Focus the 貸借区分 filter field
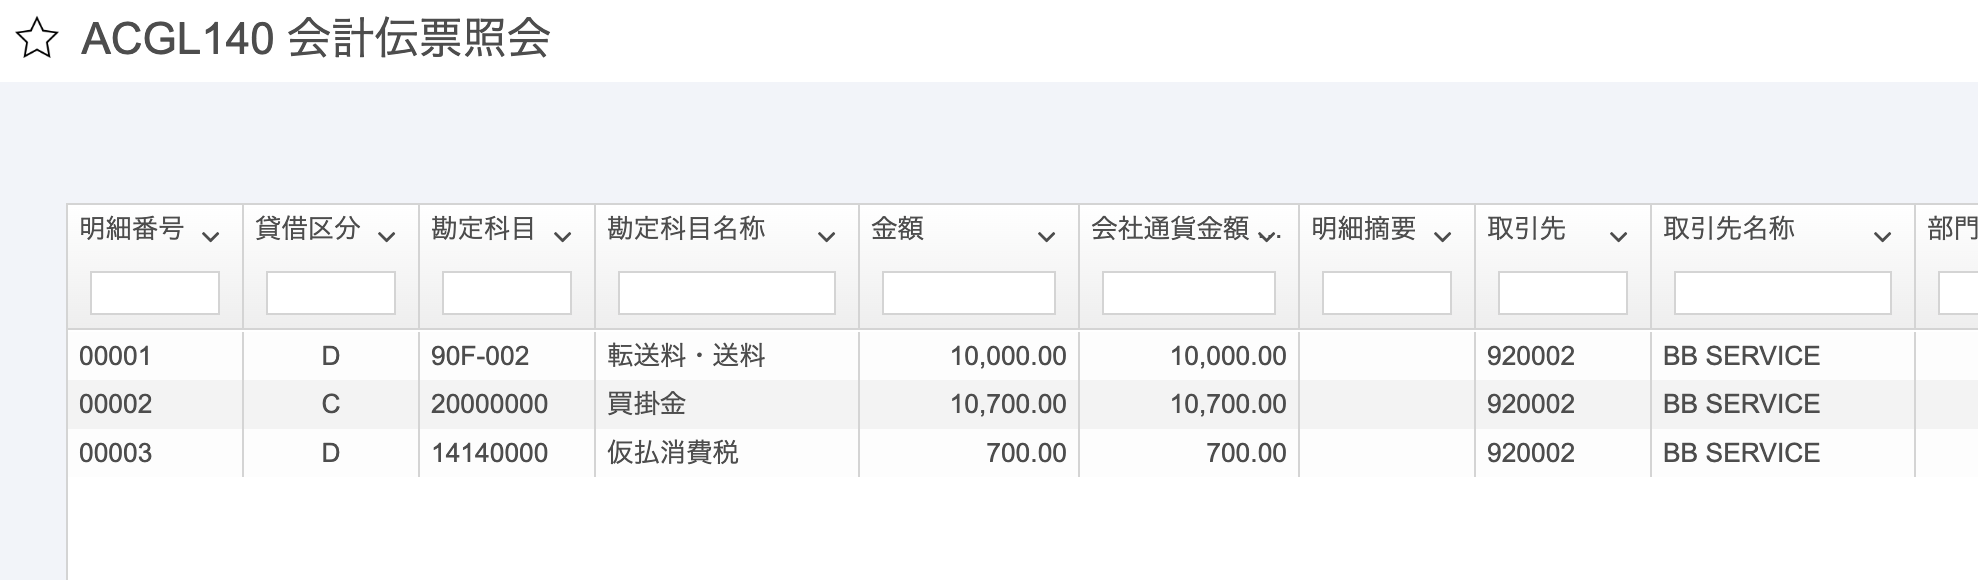 [331, 293]
